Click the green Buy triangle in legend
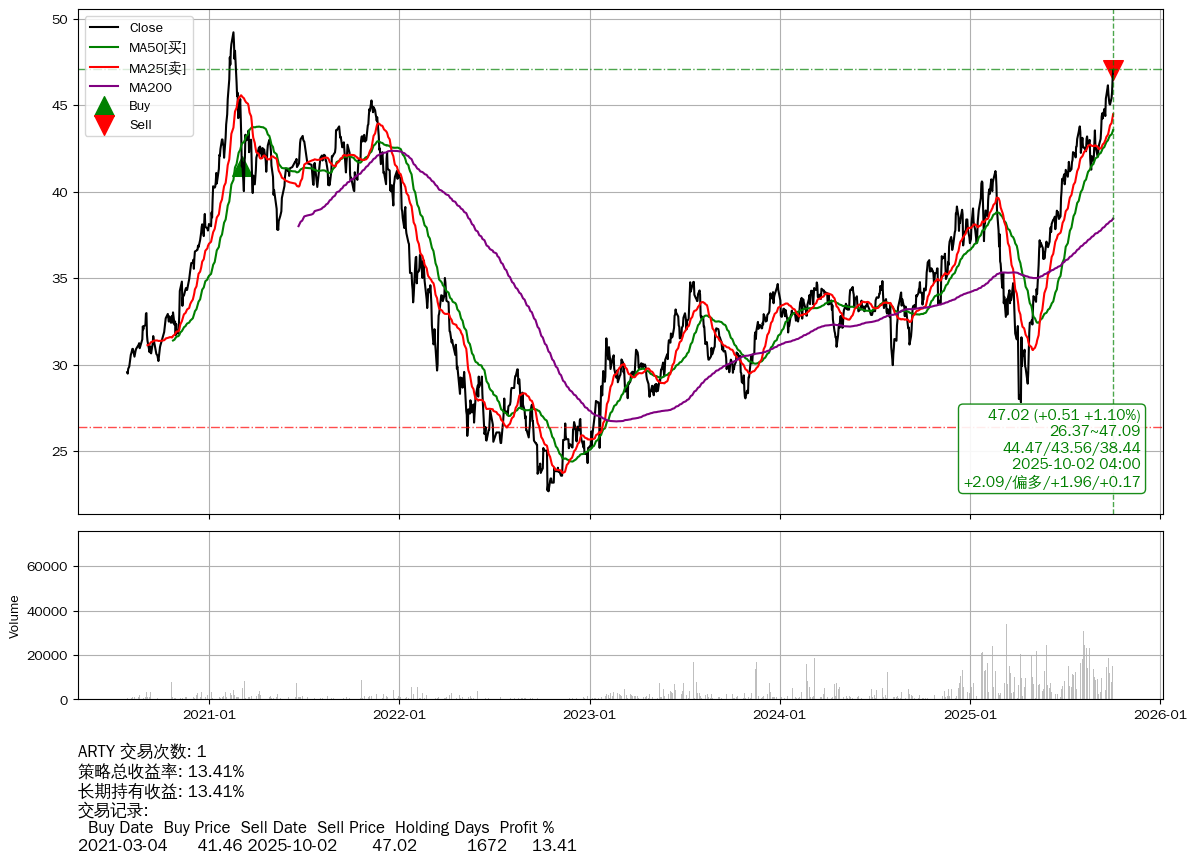Viewport: 1197px width, 863px height. click(104, 106)
